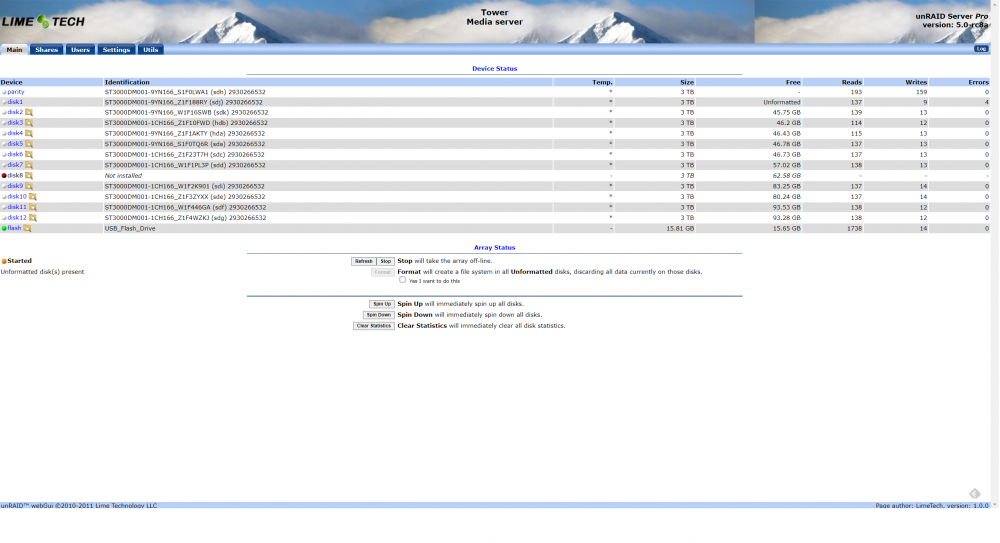
Task: Open the disk9 device link
Action: point(15,186)
